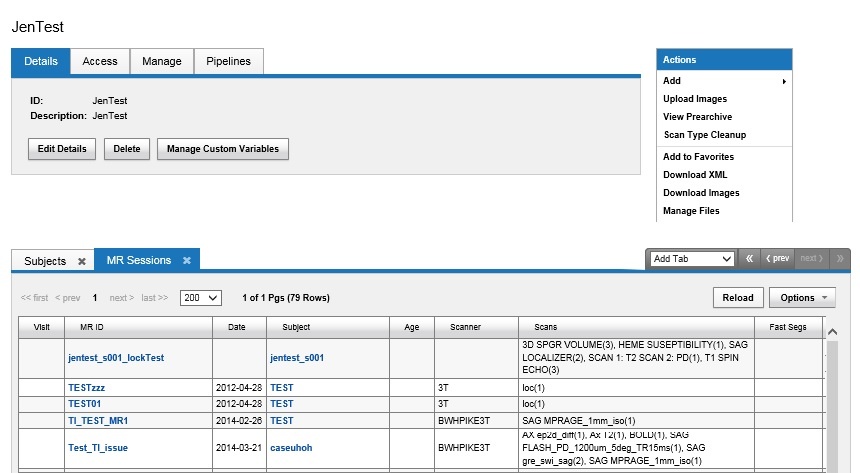860x473 pixels.
Task: Click the Edit Details button
Action: pos(62,149)
